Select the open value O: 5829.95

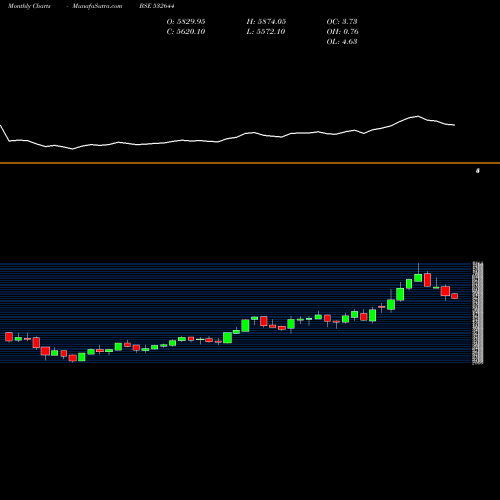(x=186, y=22)
